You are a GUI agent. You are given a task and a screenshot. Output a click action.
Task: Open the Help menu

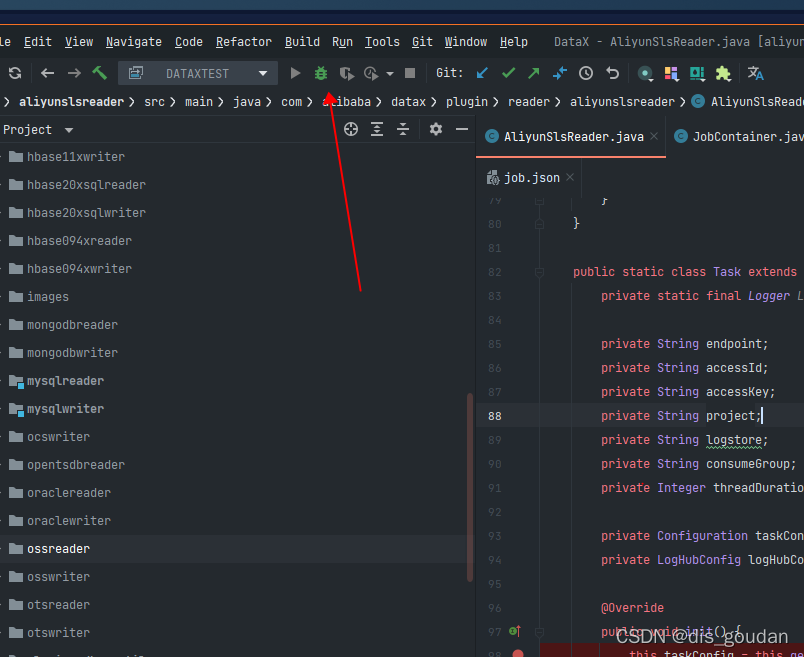coord(514,42)
